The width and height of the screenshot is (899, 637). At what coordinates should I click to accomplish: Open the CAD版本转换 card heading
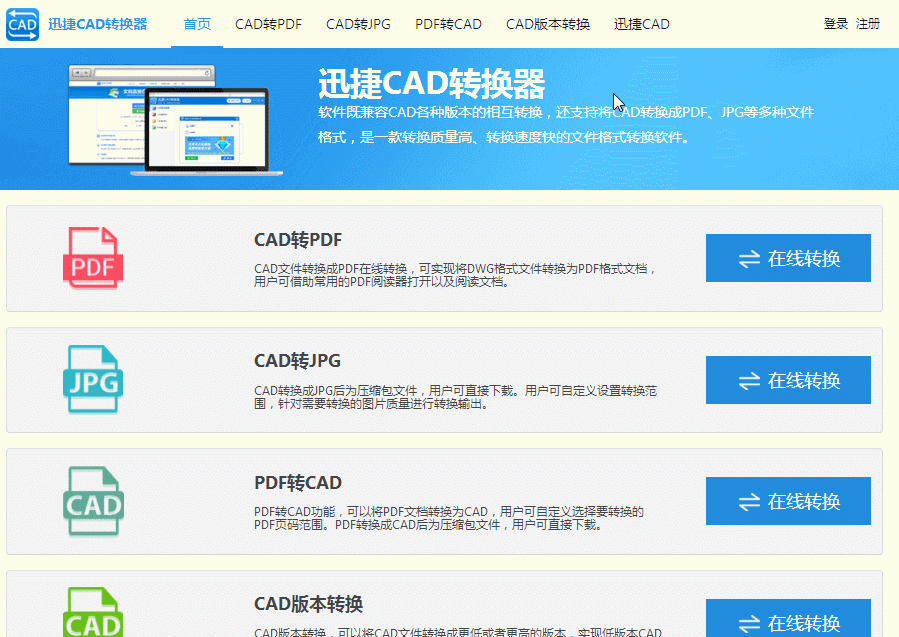pos(308,604)
